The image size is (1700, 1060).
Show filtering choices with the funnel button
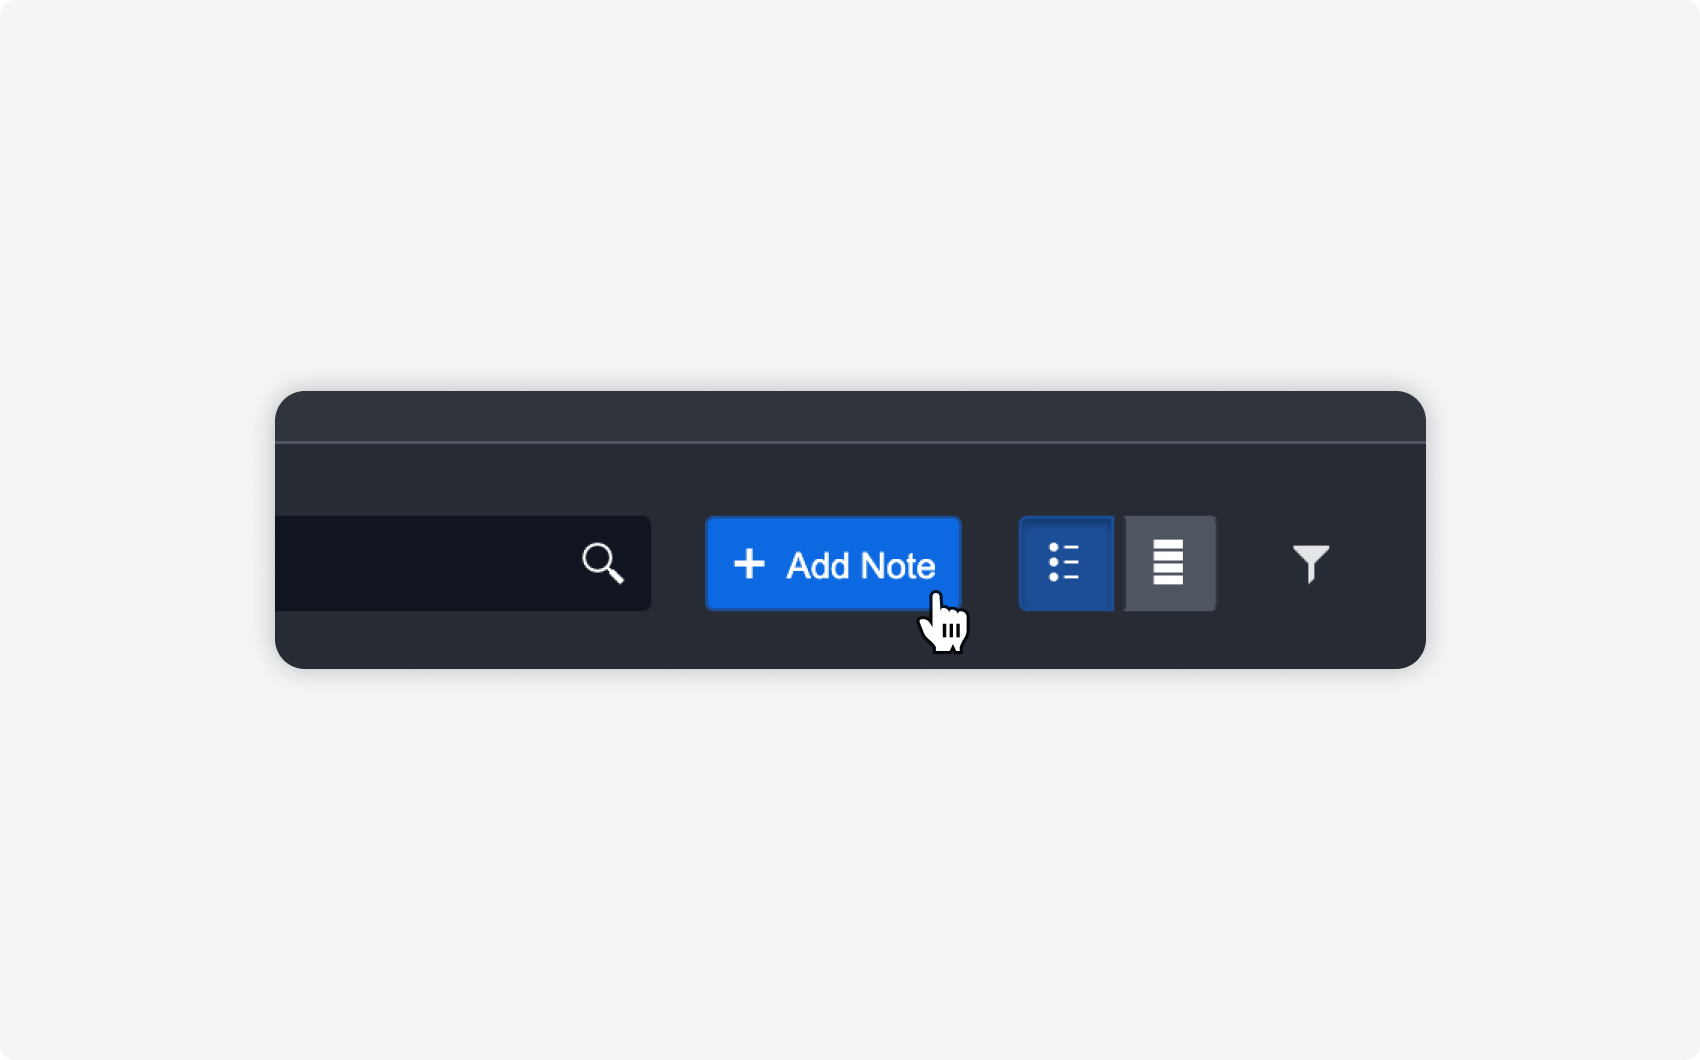coord(1310,564)
